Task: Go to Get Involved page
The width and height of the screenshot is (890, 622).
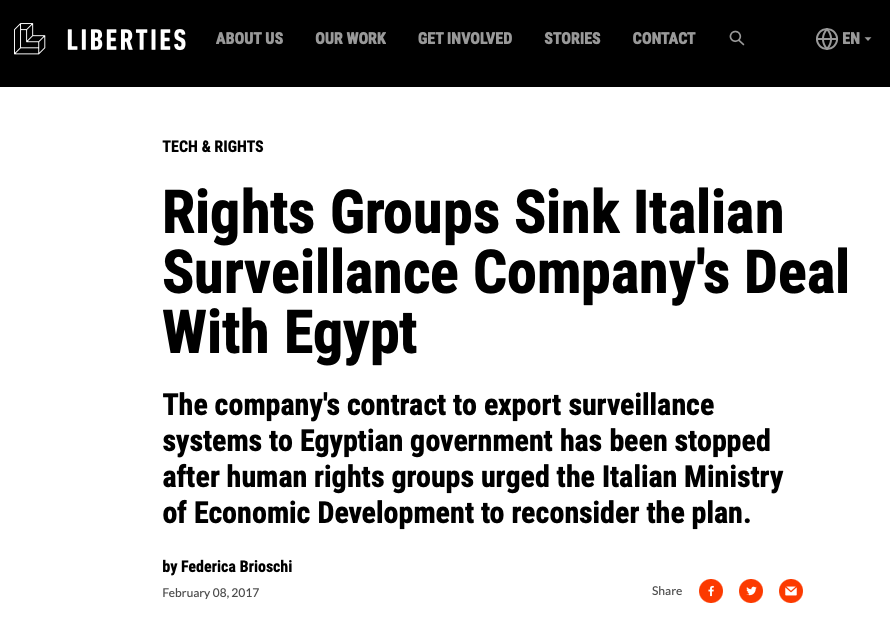Action: pyautogui.click(x=465, y=39)
